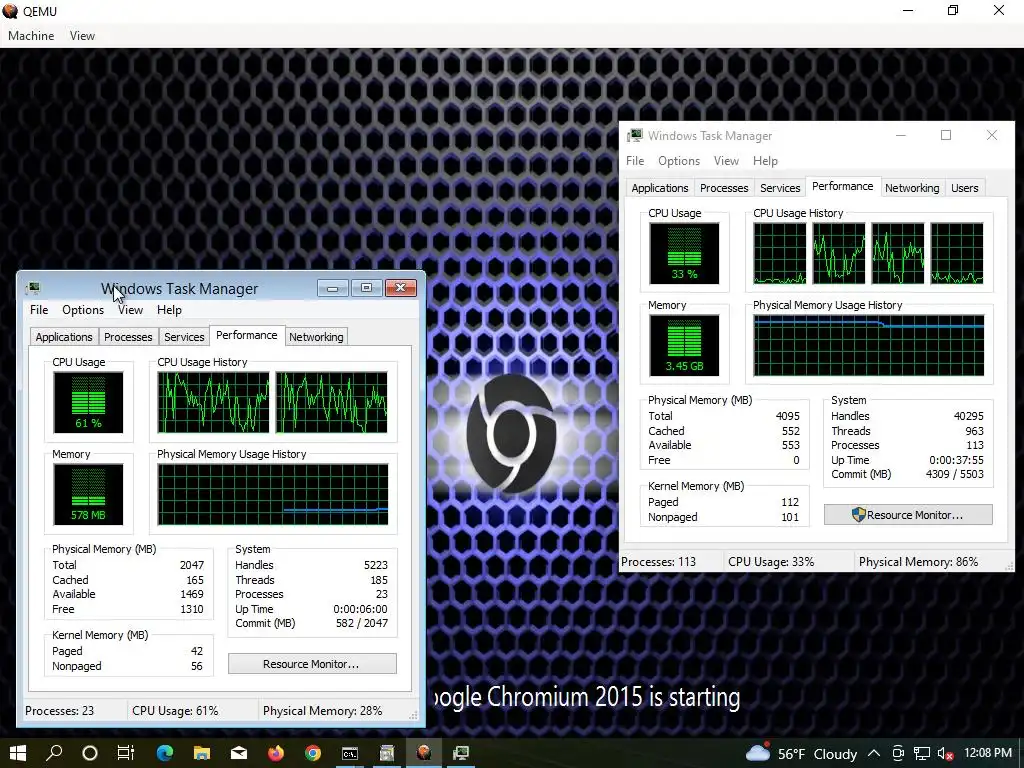Maximize the guest Task Manager window

[x=366, y=288]
